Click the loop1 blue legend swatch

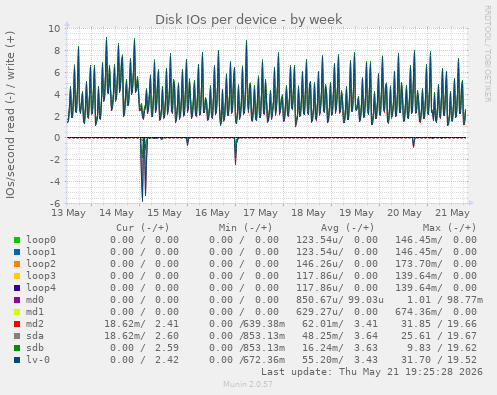pyautogui.click(x=17, y=252)
